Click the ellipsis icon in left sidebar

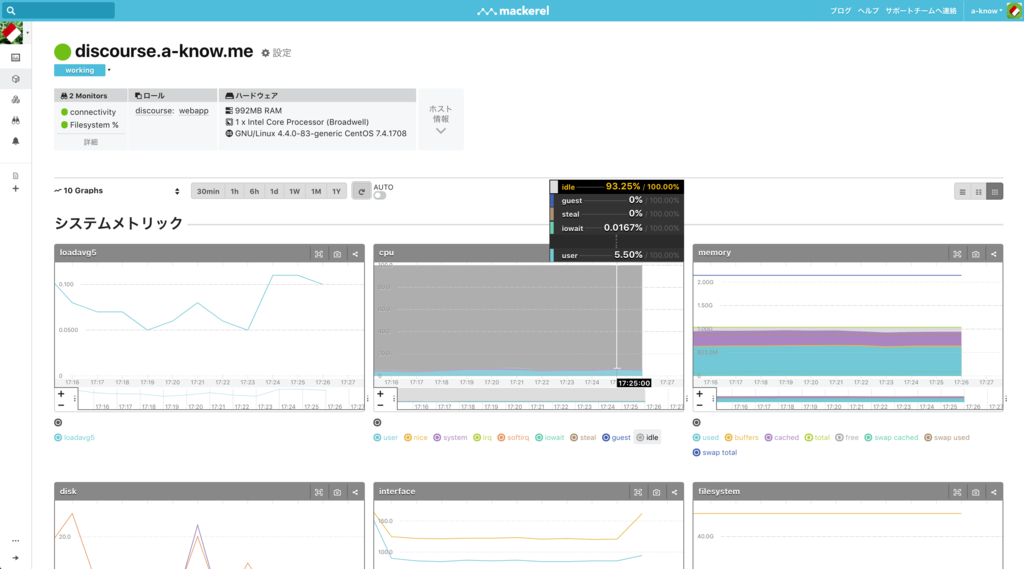(16, 541)
